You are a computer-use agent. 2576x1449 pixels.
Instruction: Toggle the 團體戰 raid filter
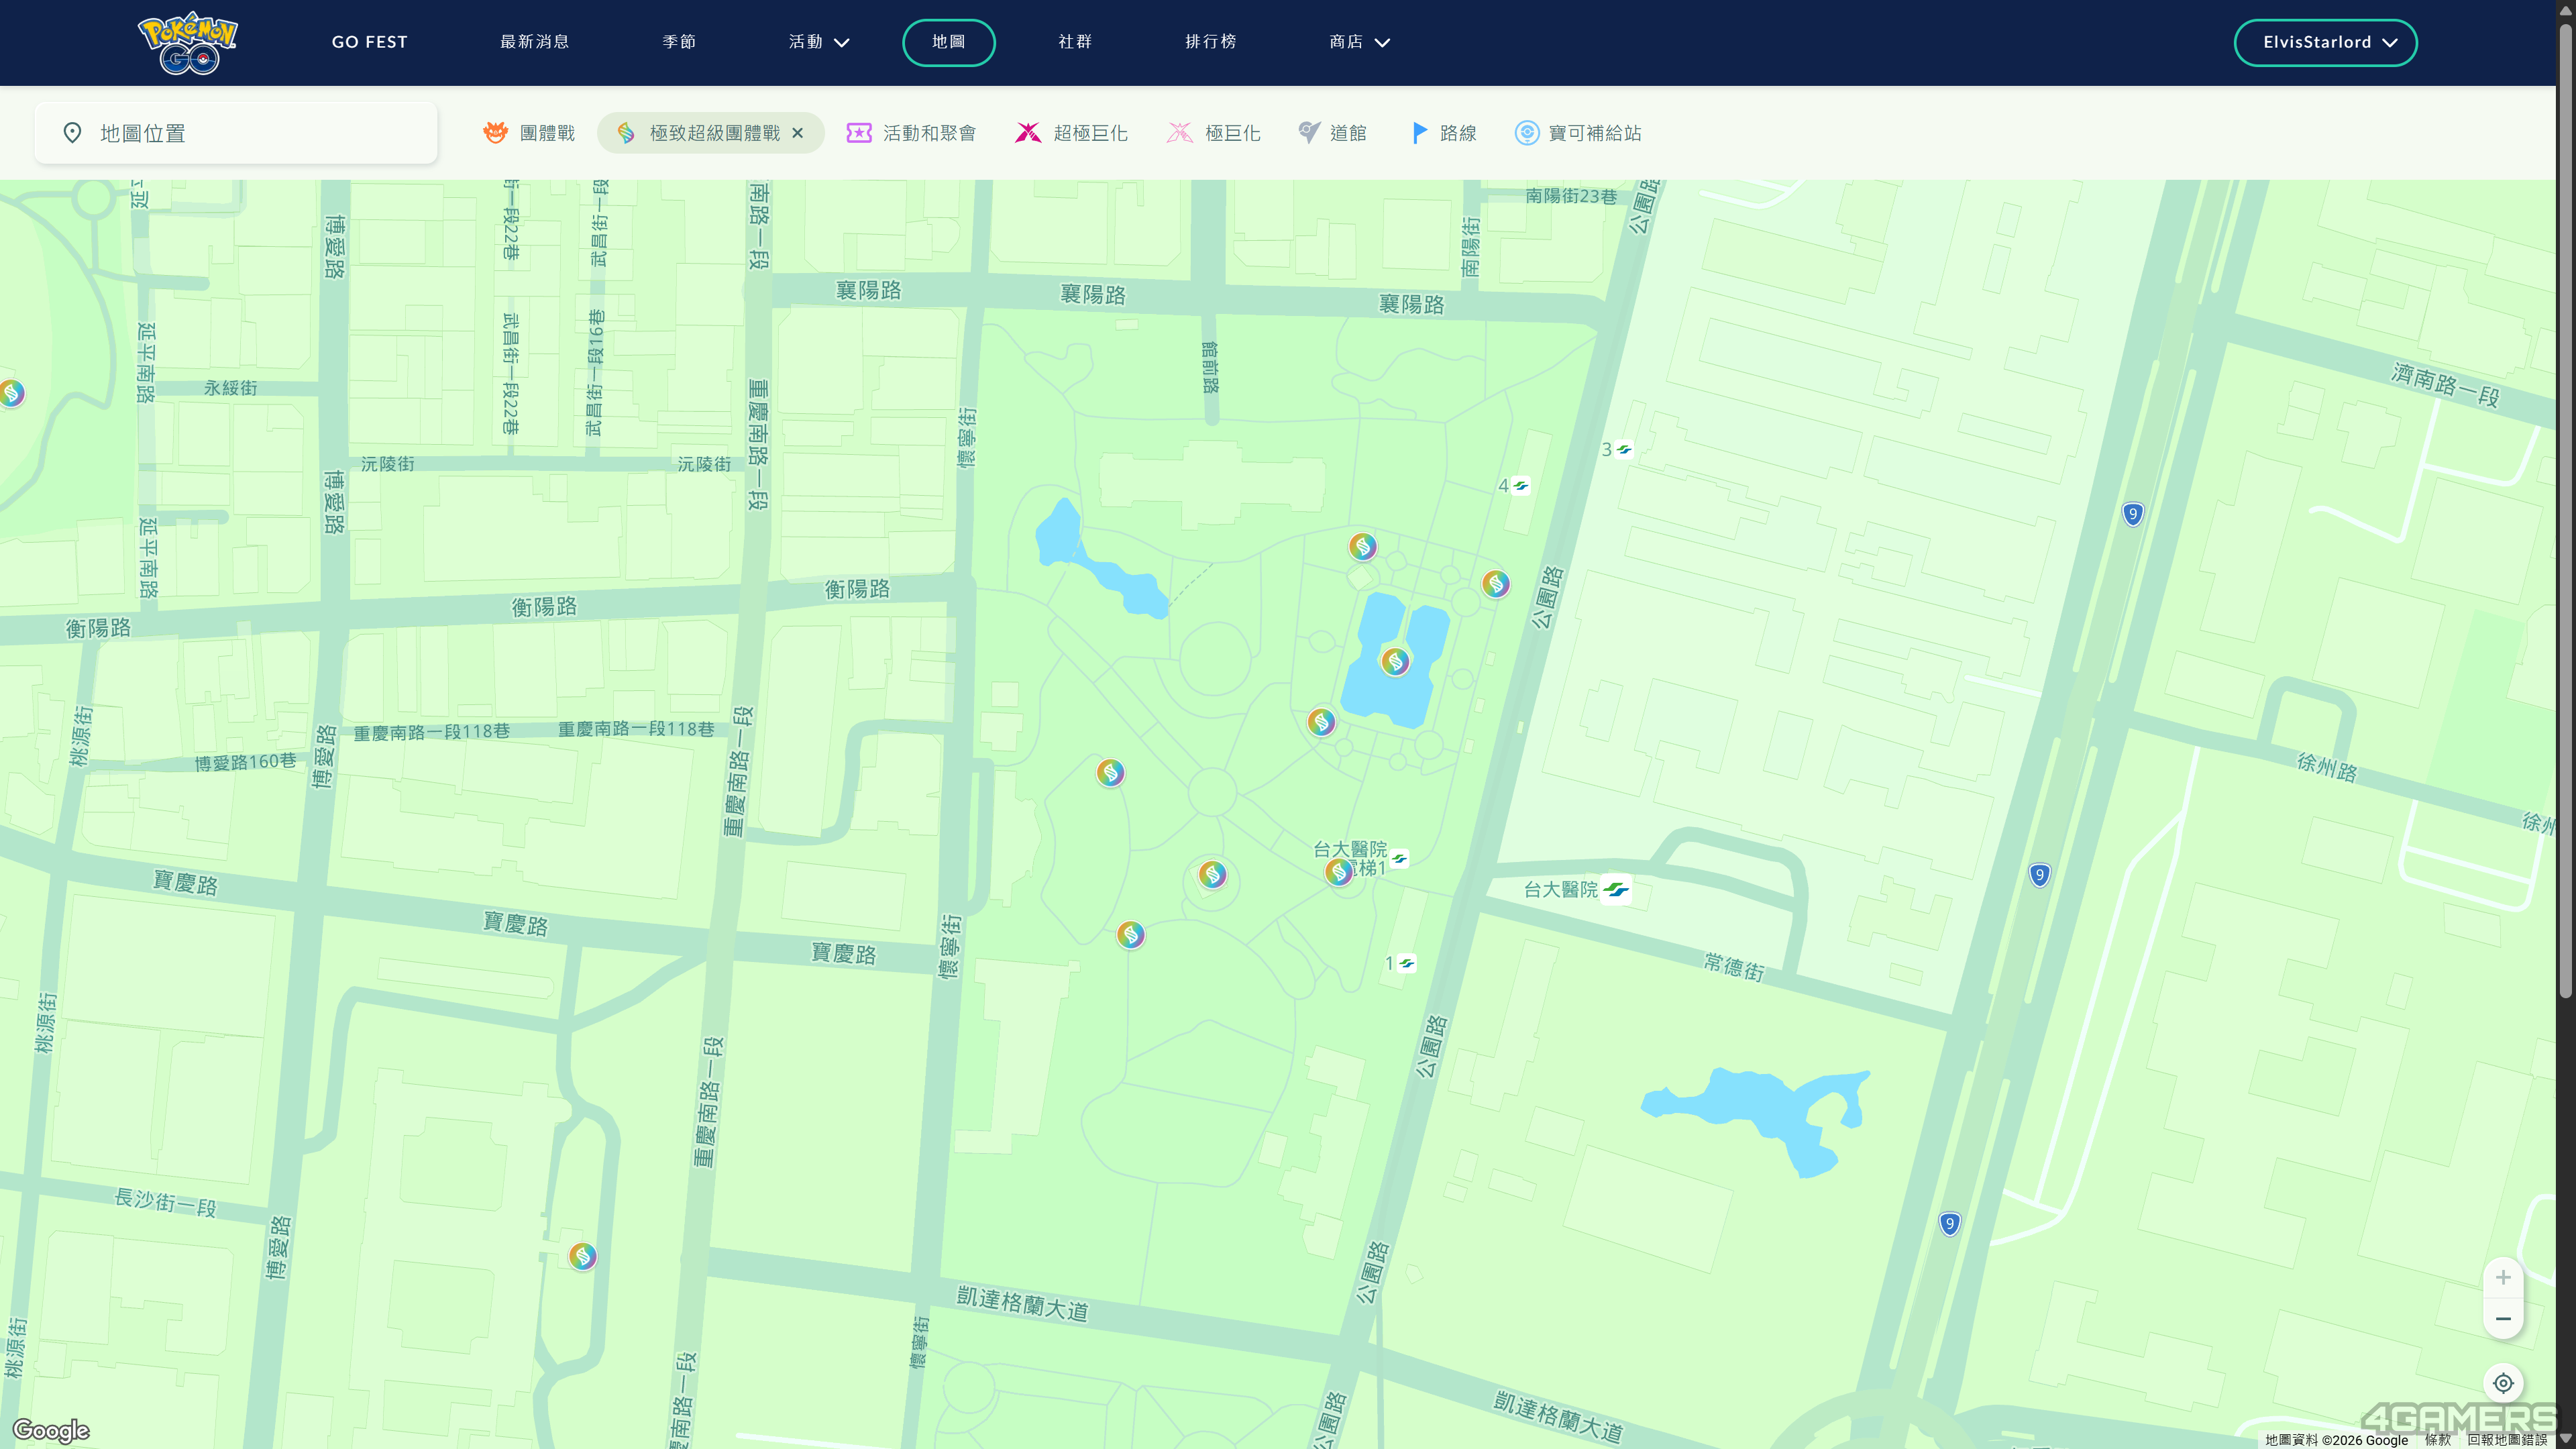click(x=529, y=133)
